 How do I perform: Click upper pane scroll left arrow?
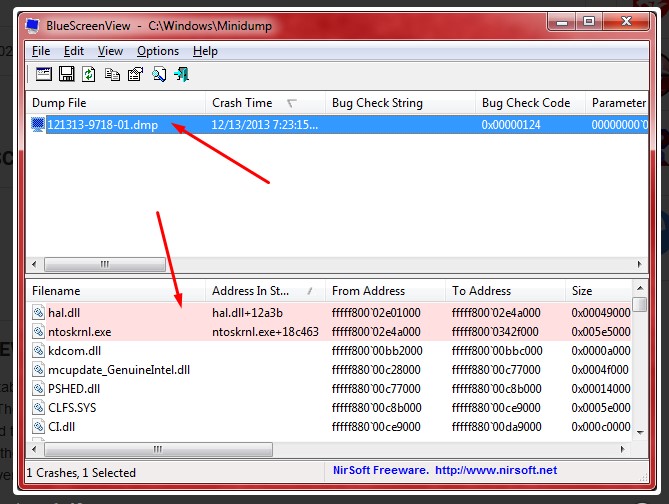[34, 264]
